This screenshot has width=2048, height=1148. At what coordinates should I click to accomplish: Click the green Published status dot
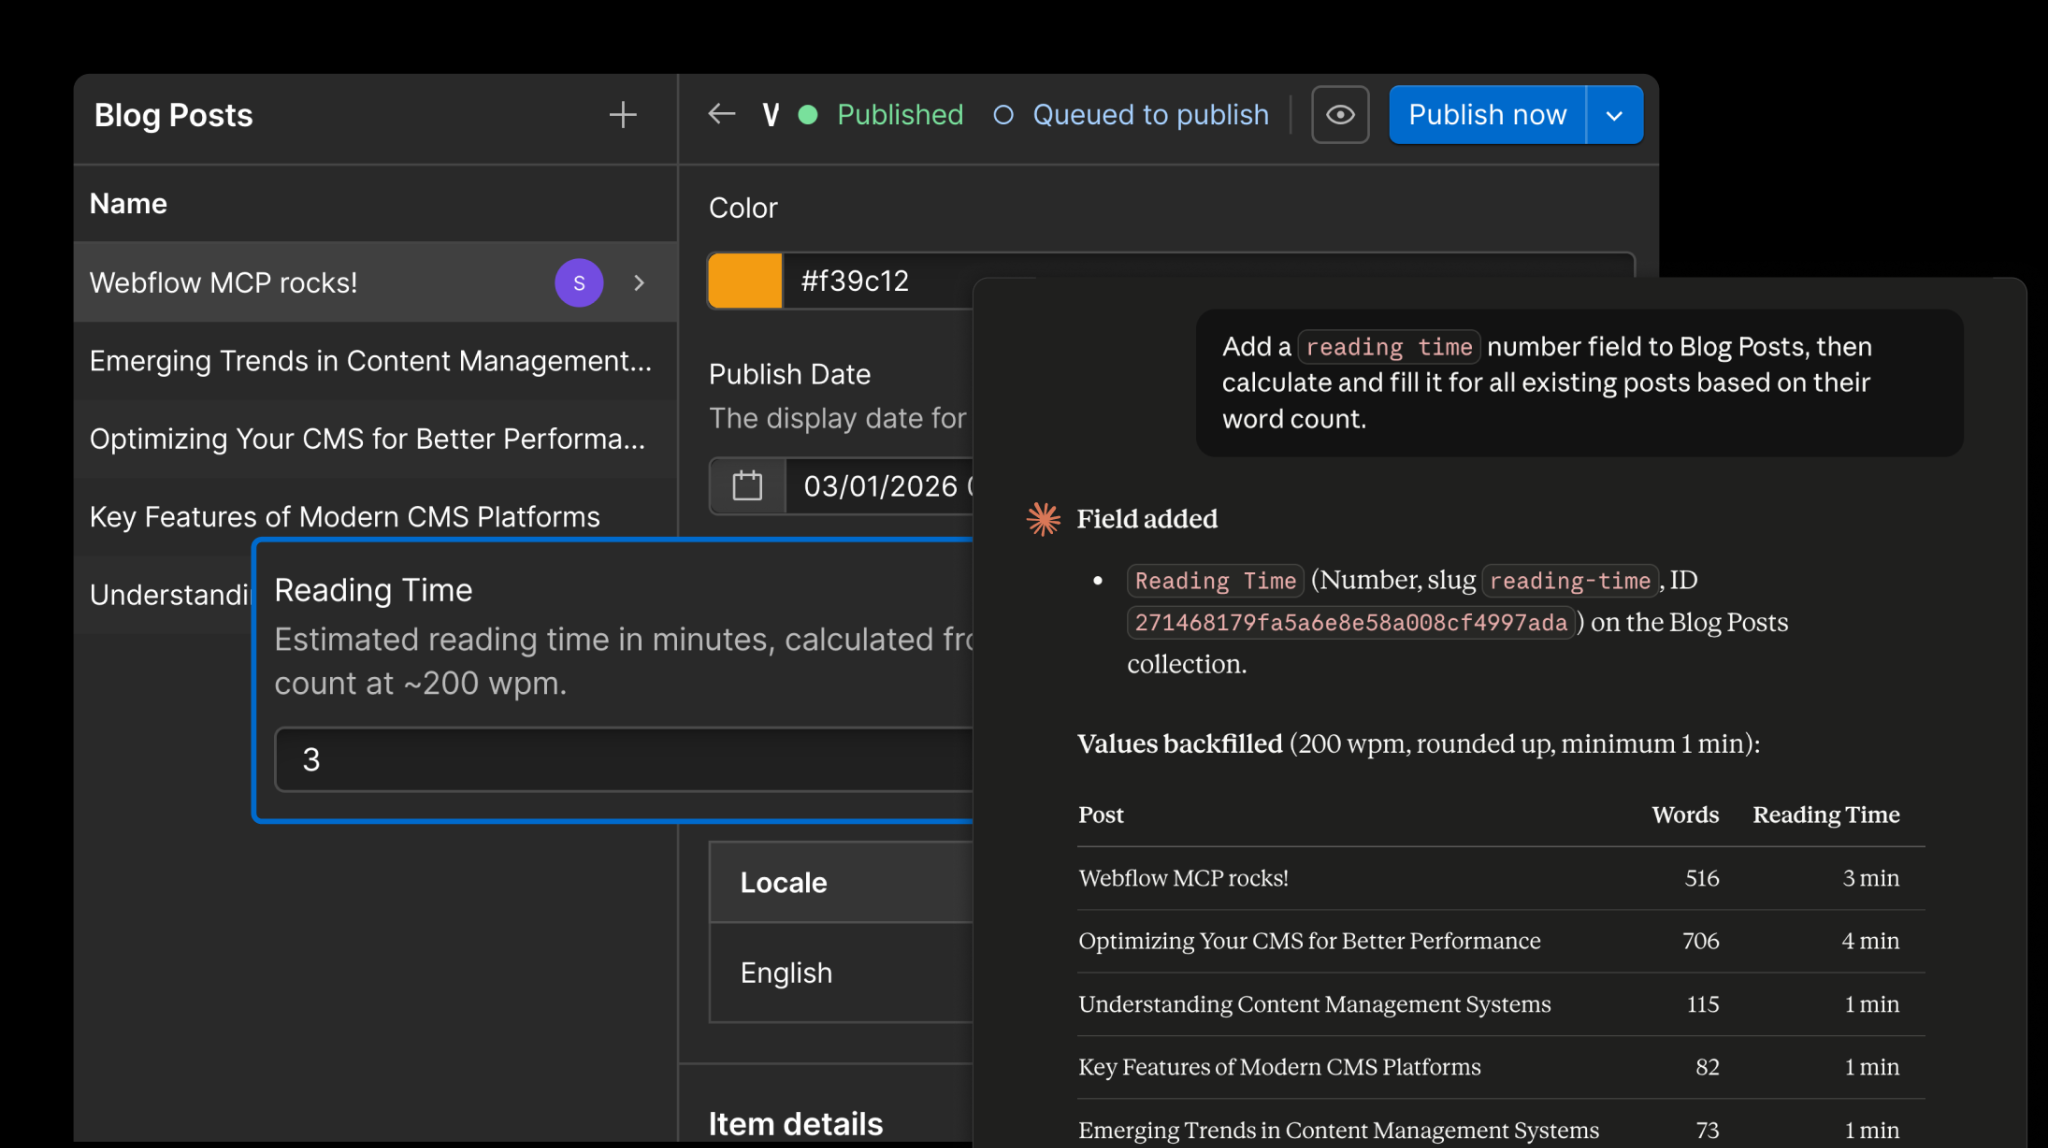808,115
